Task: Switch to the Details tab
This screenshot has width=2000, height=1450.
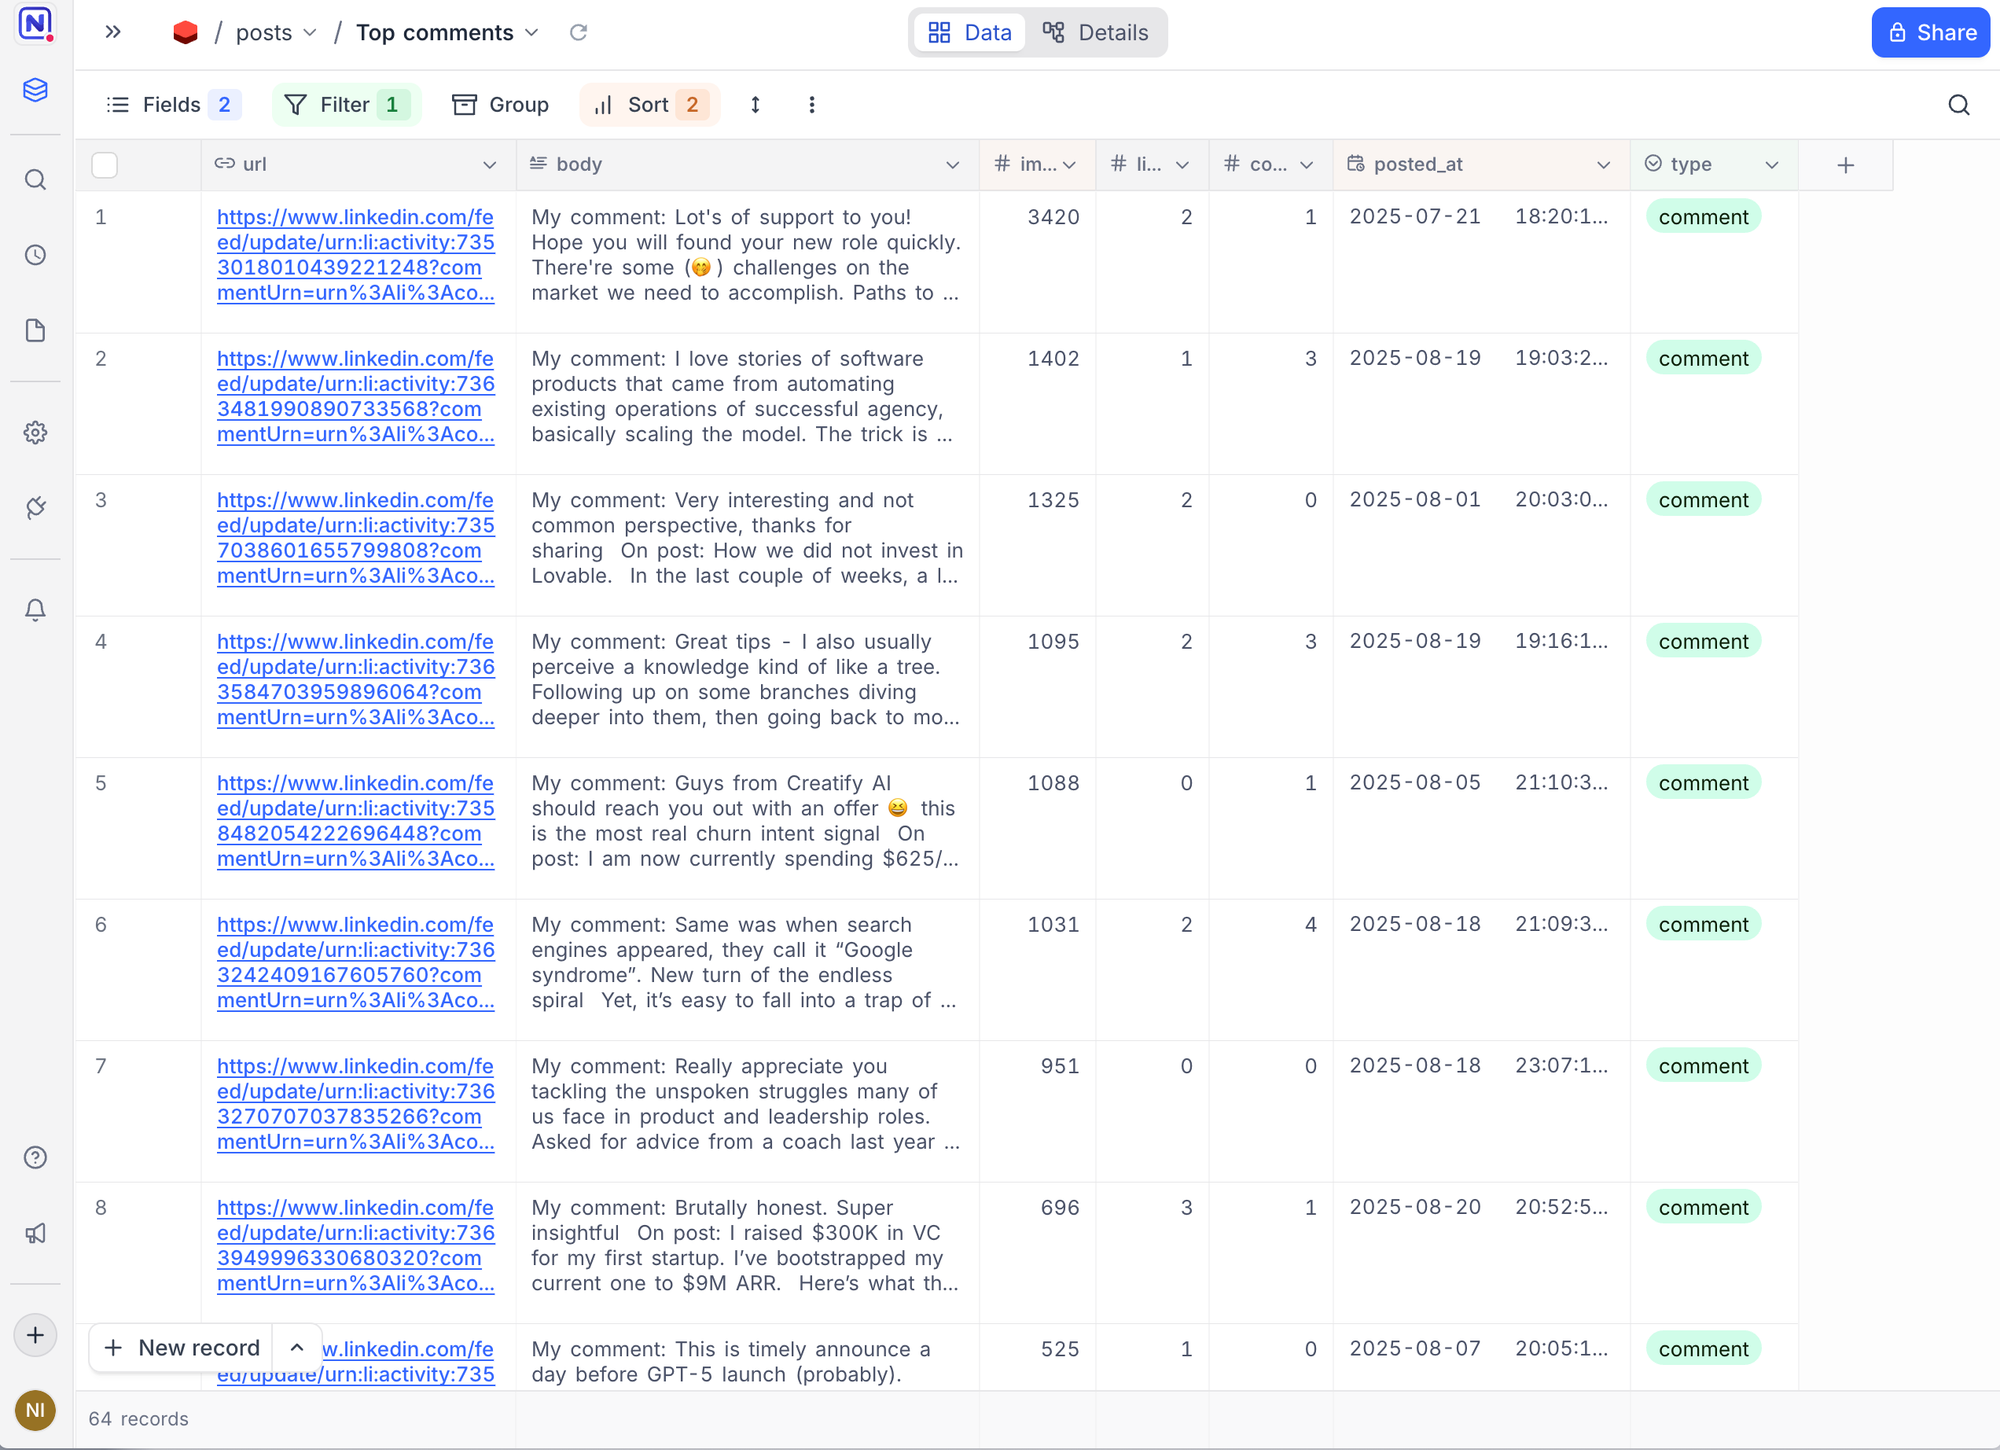Action: (x=1096, y=32)
